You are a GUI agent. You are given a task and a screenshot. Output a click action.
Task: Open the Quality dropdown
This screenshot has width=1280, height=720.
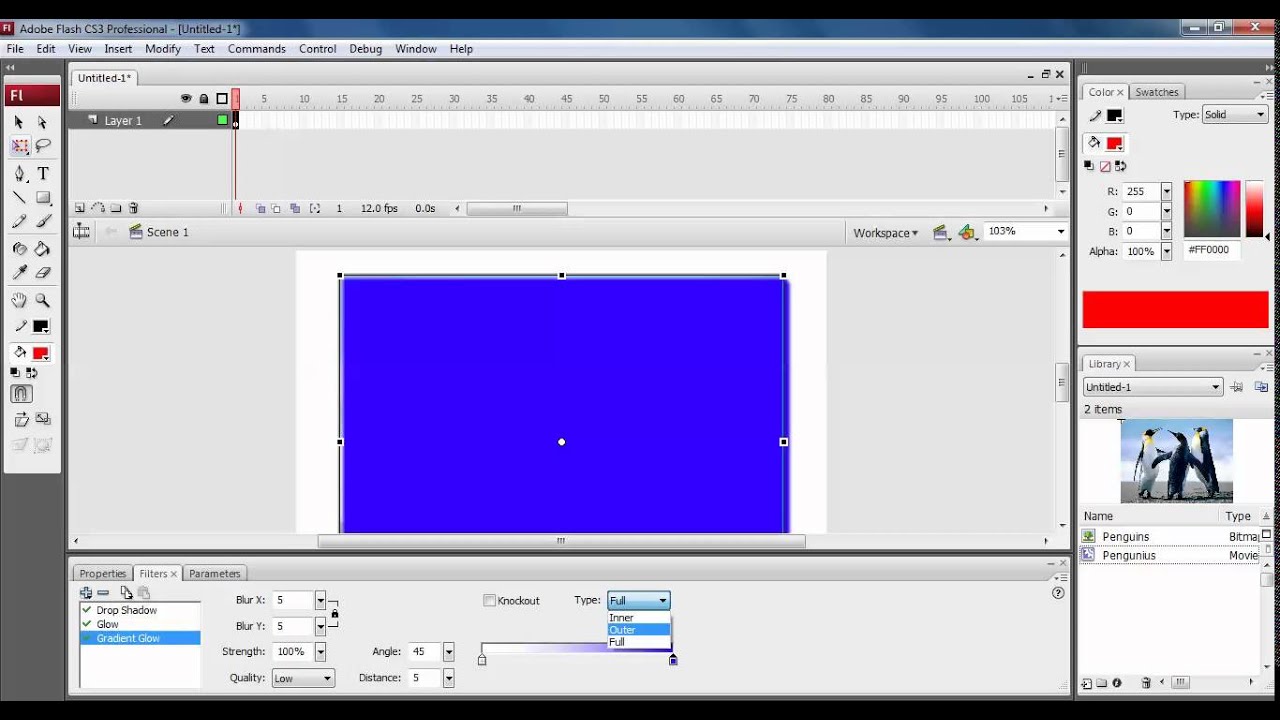pos(302,678)
